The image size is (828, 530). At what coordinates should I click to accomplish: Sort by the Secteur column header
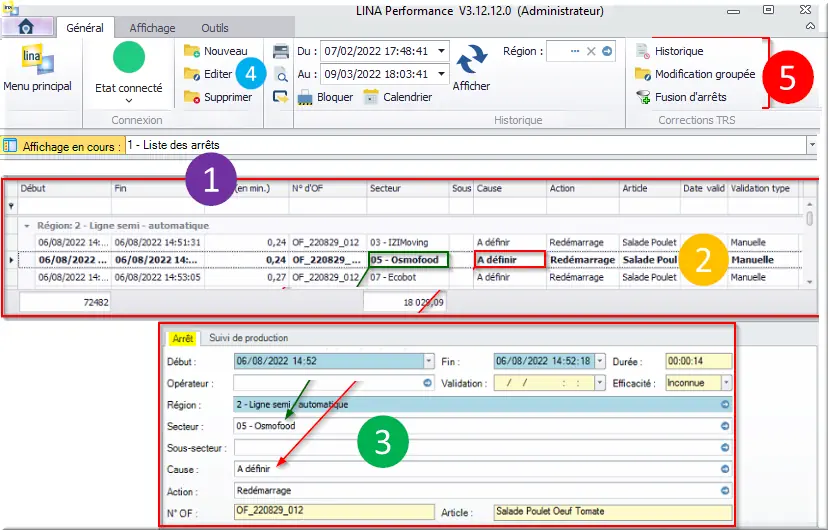click(x=407, y=188)
